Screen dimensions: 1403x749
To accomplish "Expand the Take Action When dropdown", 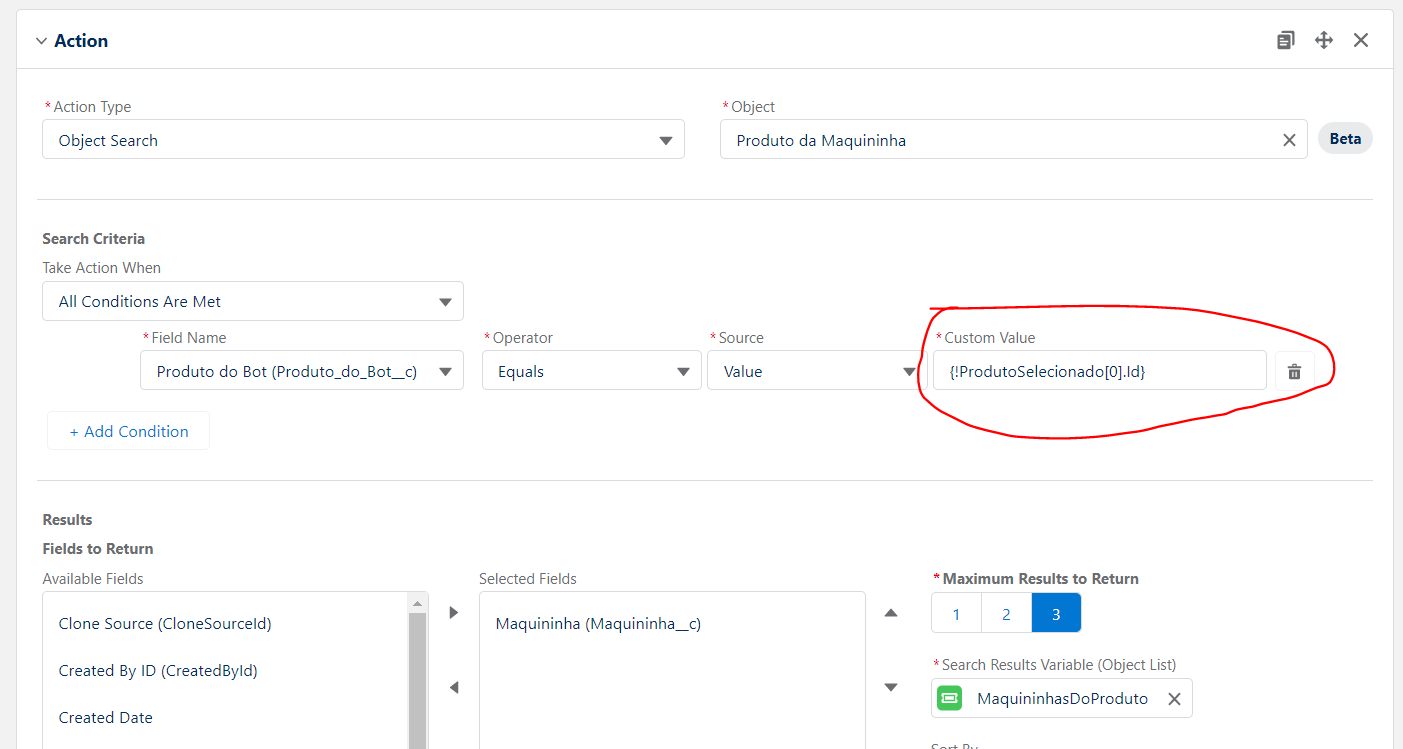I will click(x=252, y=301).
